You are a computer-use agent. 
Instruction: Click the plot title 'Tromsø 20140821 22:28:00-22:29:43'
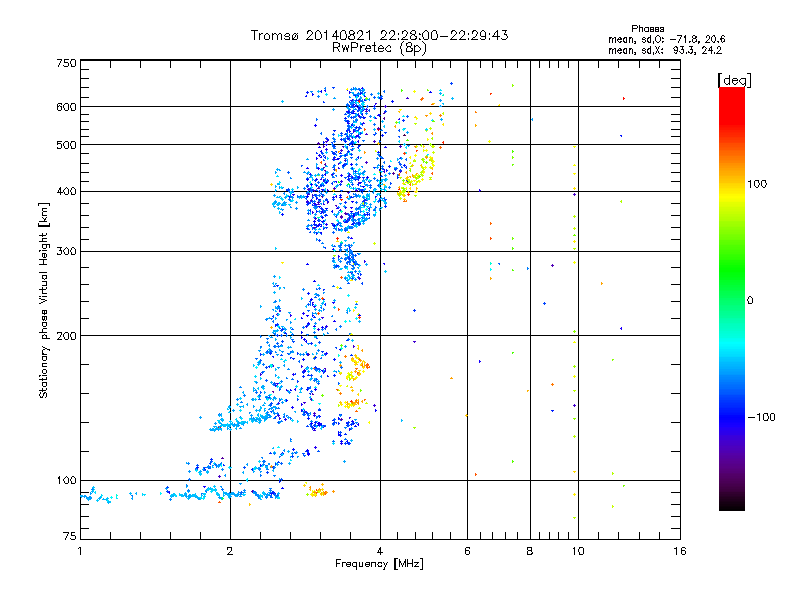379,35
